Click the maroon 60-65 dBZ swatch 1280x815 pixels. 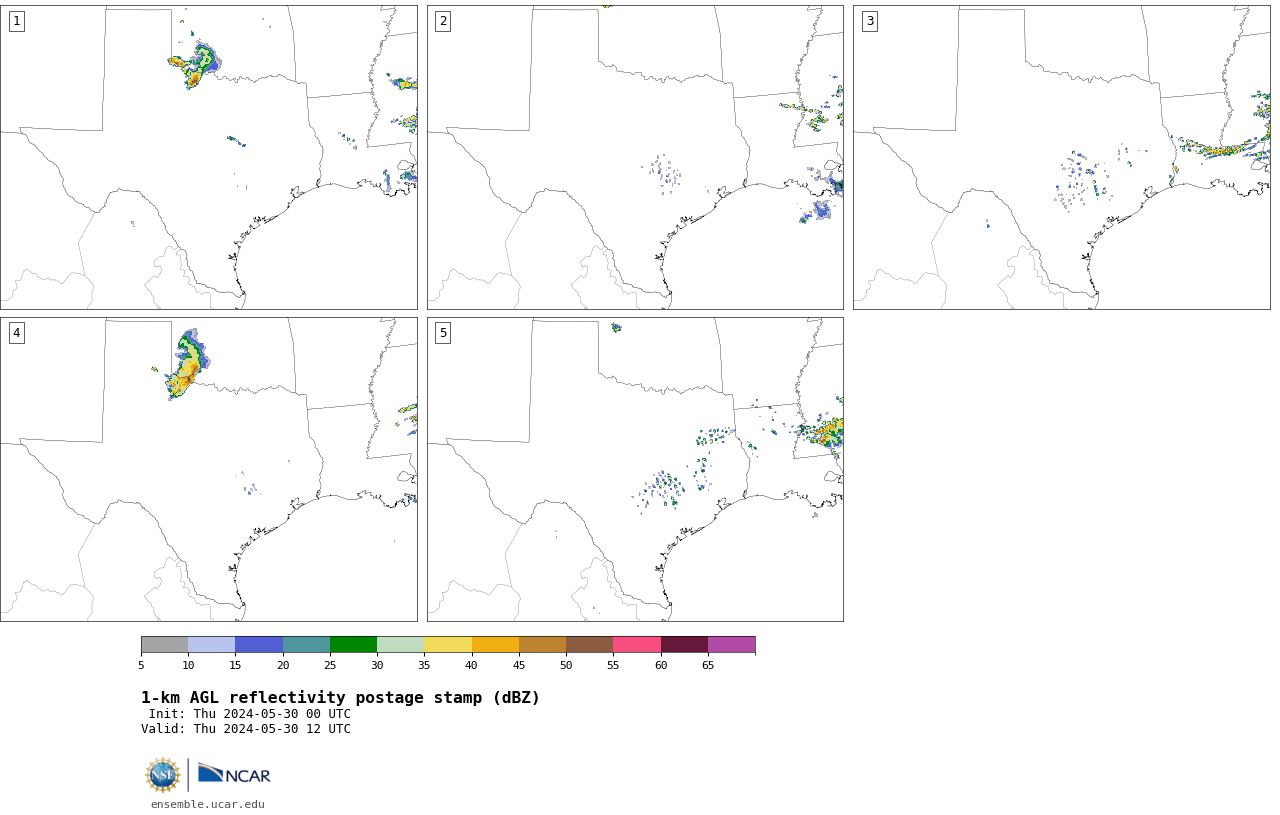click(x=684, y=644)
